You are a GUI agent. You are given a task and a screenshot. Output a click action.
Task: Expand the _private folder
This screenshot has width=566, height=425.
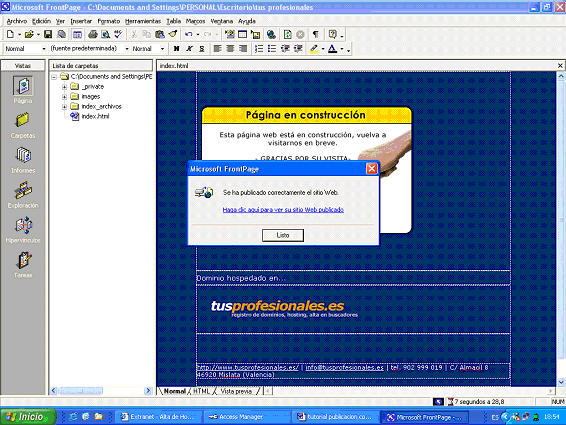point(65,87)
